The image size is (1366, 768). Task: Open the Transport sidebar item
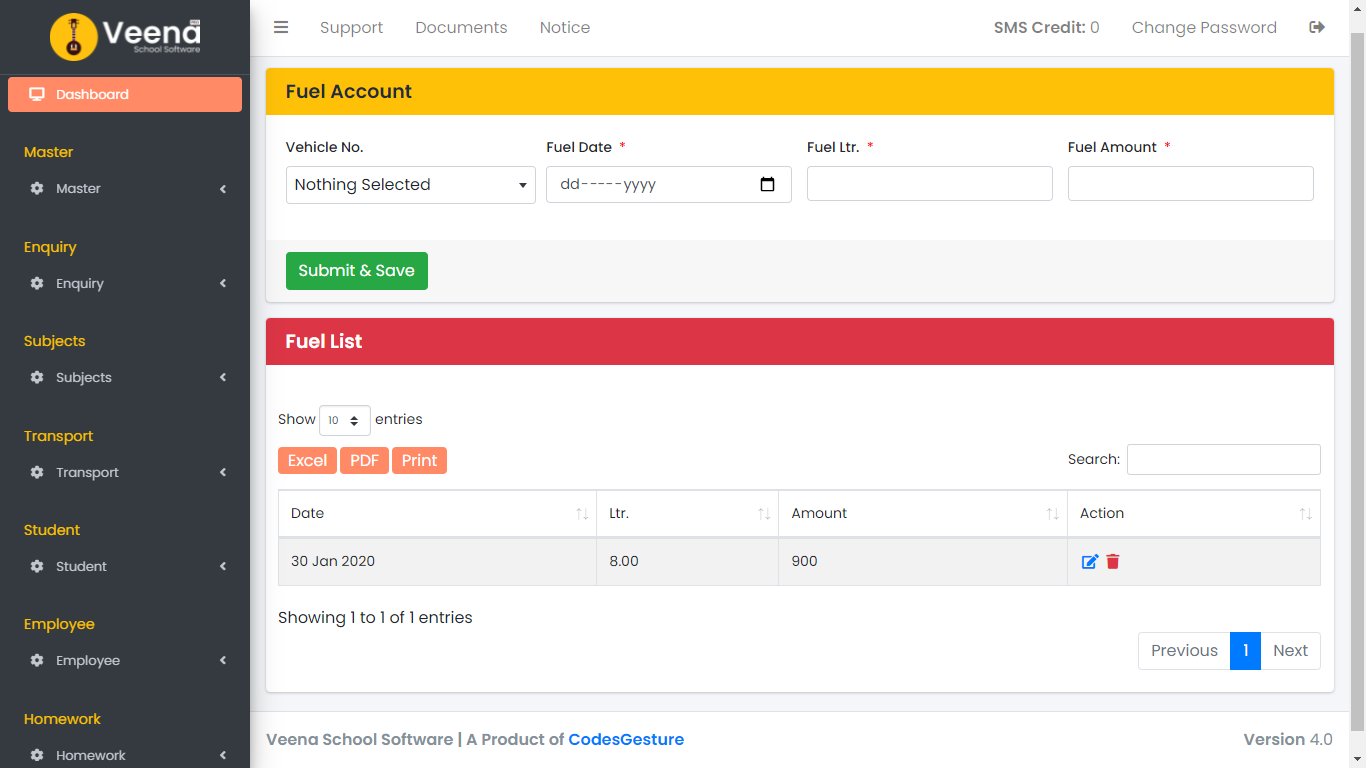125,472
